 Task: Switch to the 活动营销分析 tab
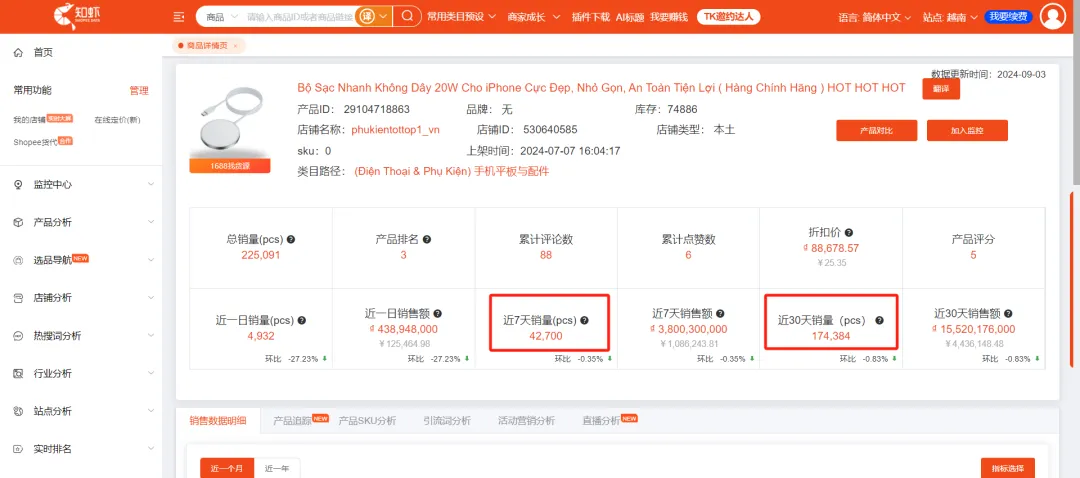(526, 421)
